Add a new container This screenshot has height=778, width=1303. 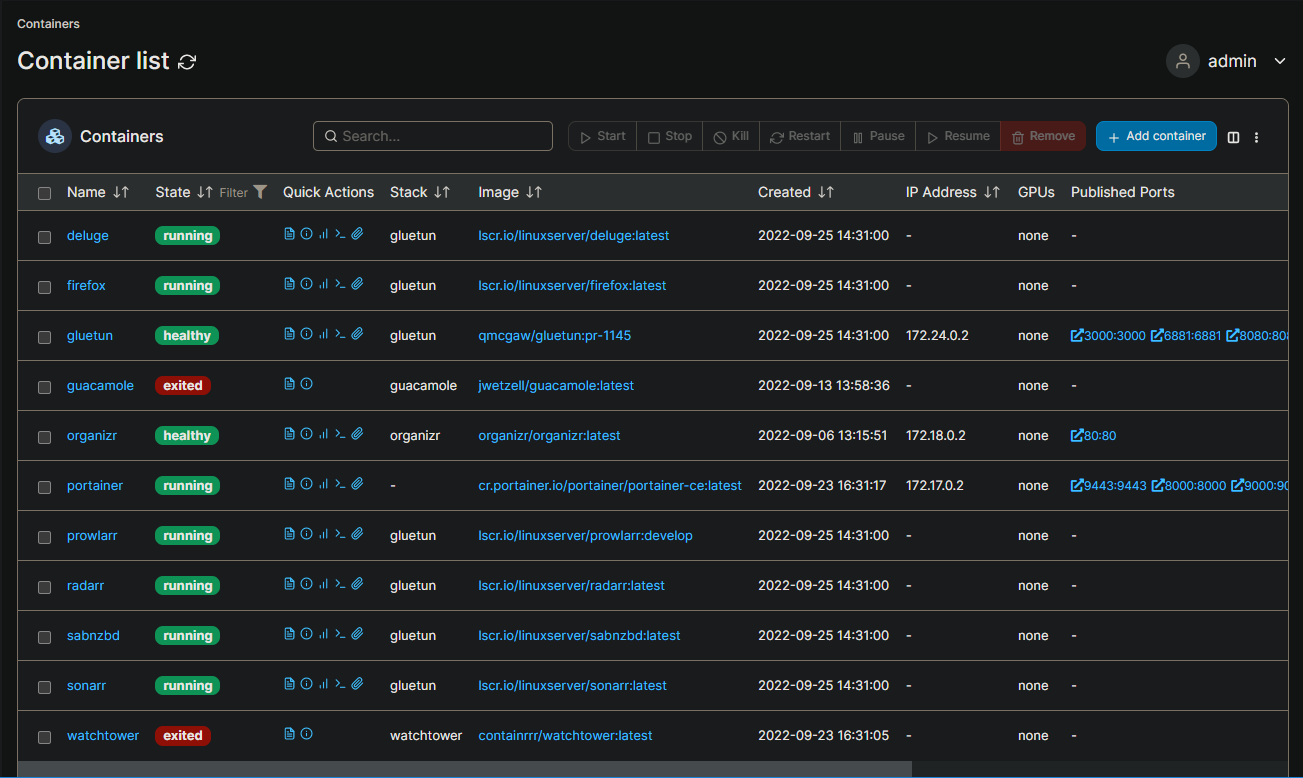click(1156, 136)
